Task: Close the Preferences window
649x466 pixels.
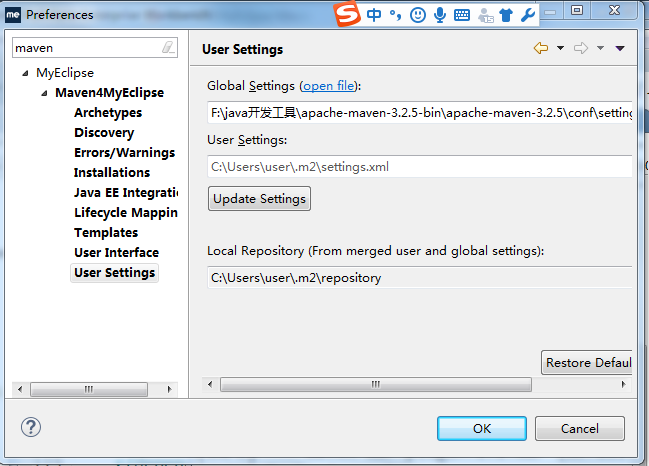Action: click(x=614, y=10)
